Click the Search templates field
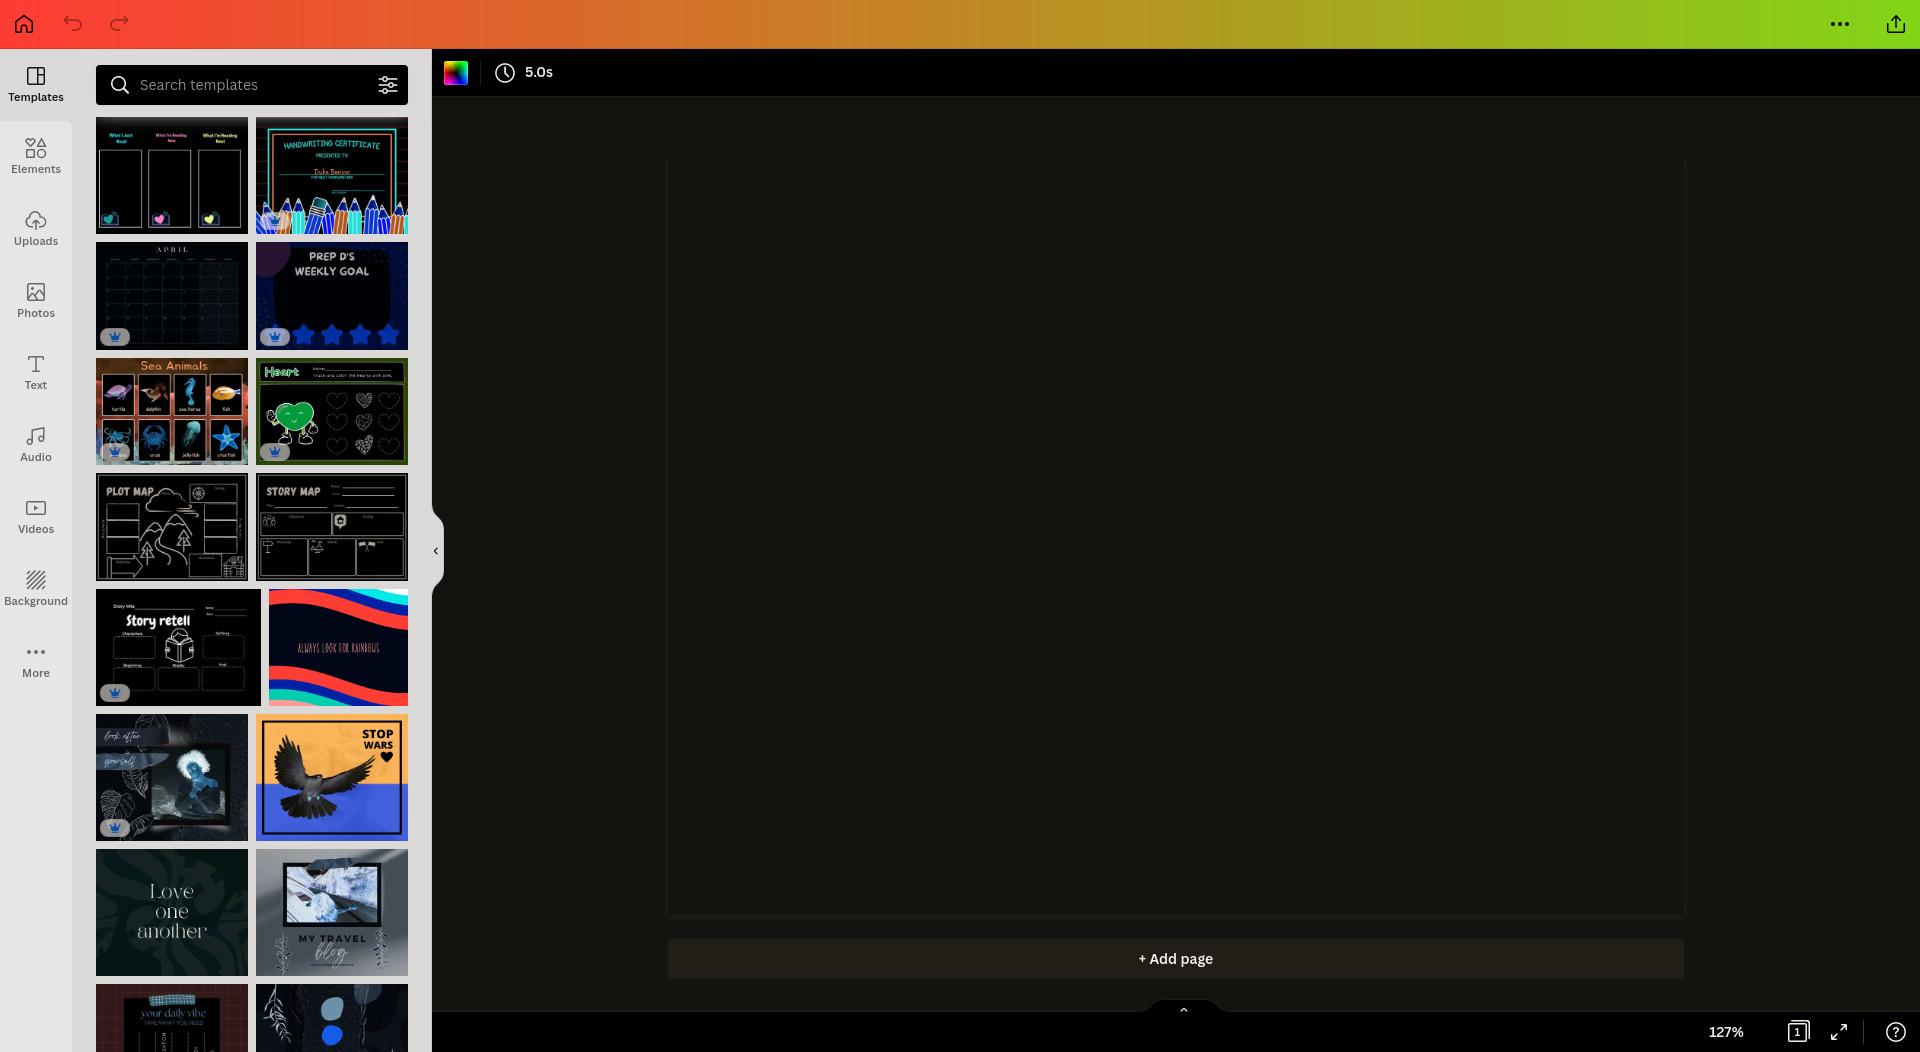This screenshot has width=1920, height=1052. [x=252, y=85]
